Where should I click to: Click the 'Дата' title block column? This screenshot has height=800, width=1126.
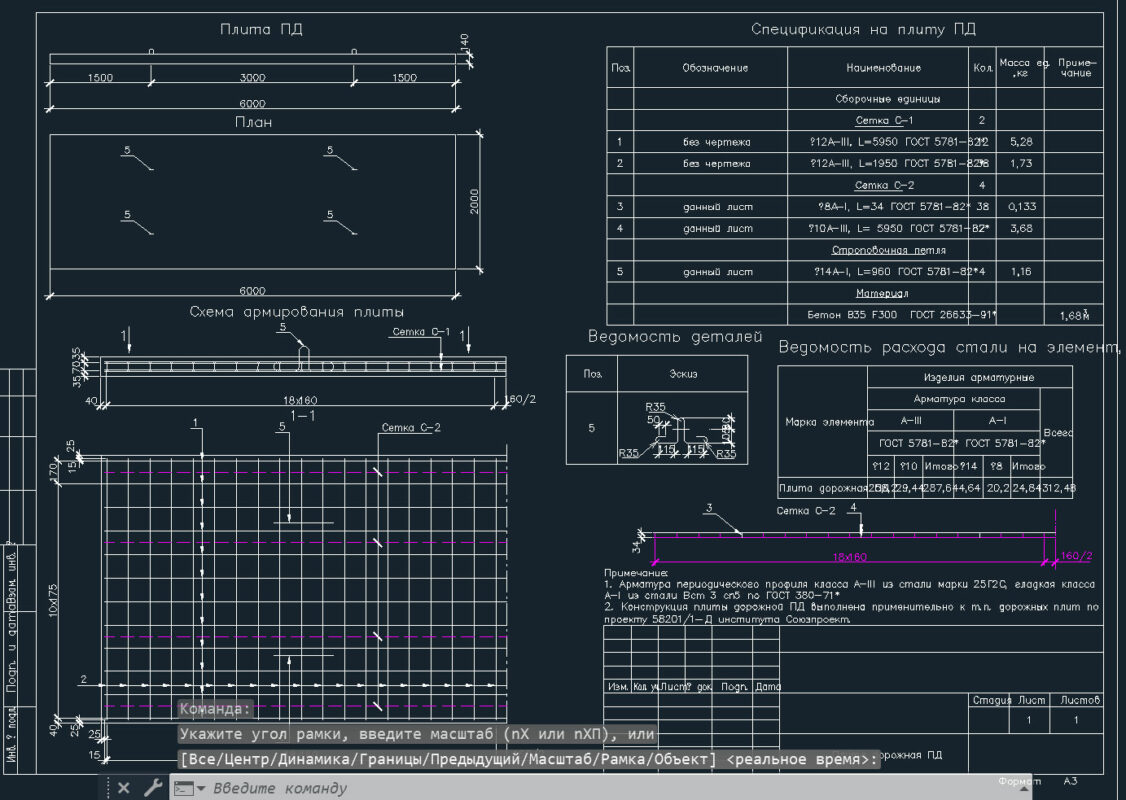point(768,687)
